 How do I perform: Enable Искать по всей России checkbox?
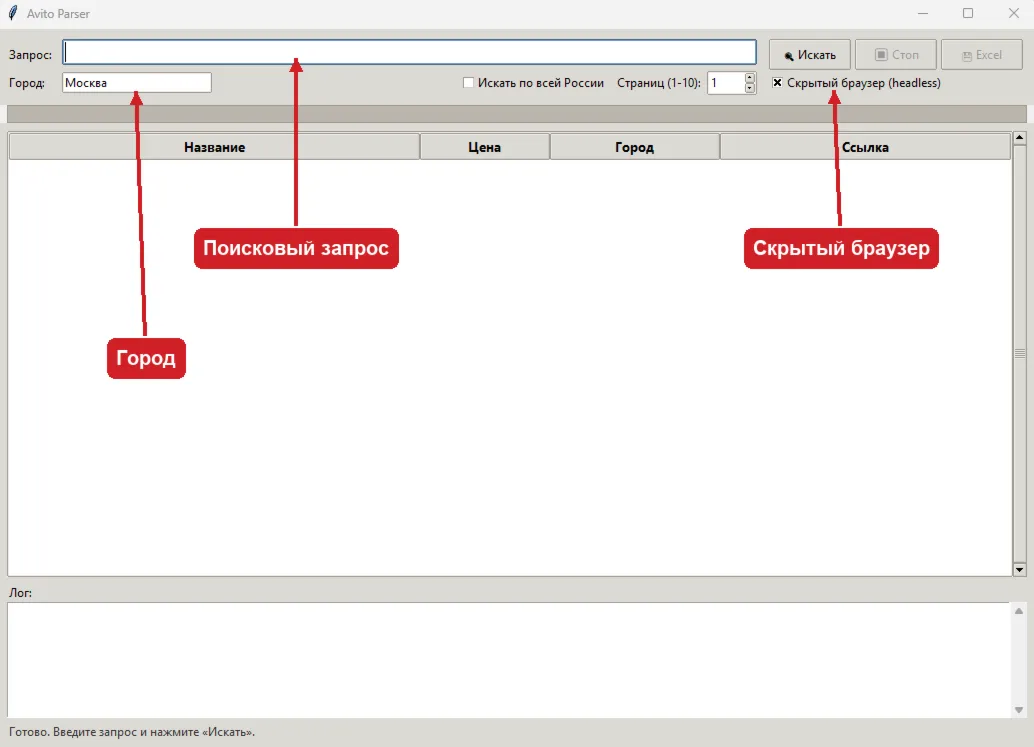[468, 82]
